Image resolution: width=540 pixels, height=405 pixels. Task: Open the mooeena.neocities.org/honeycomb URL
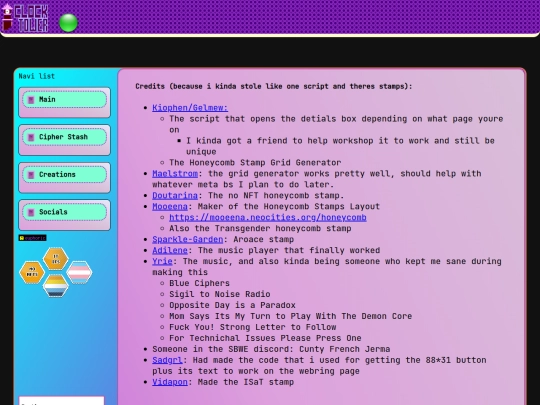click(x=268, y=218)
